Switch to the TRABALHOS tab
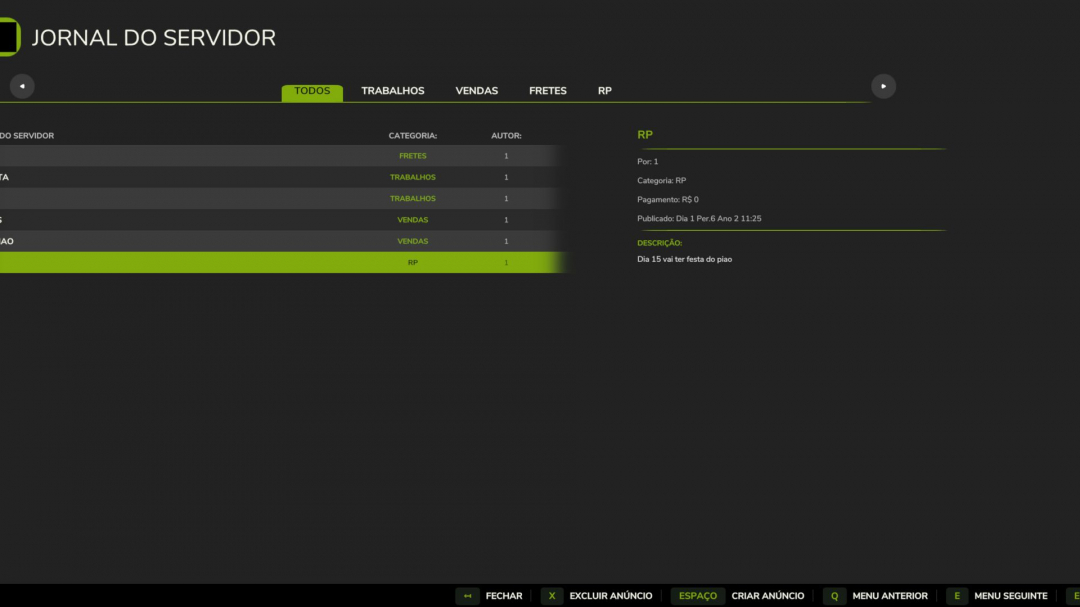Image resolution: width=1080 pixels, height=607 pixels. point(393,91)
